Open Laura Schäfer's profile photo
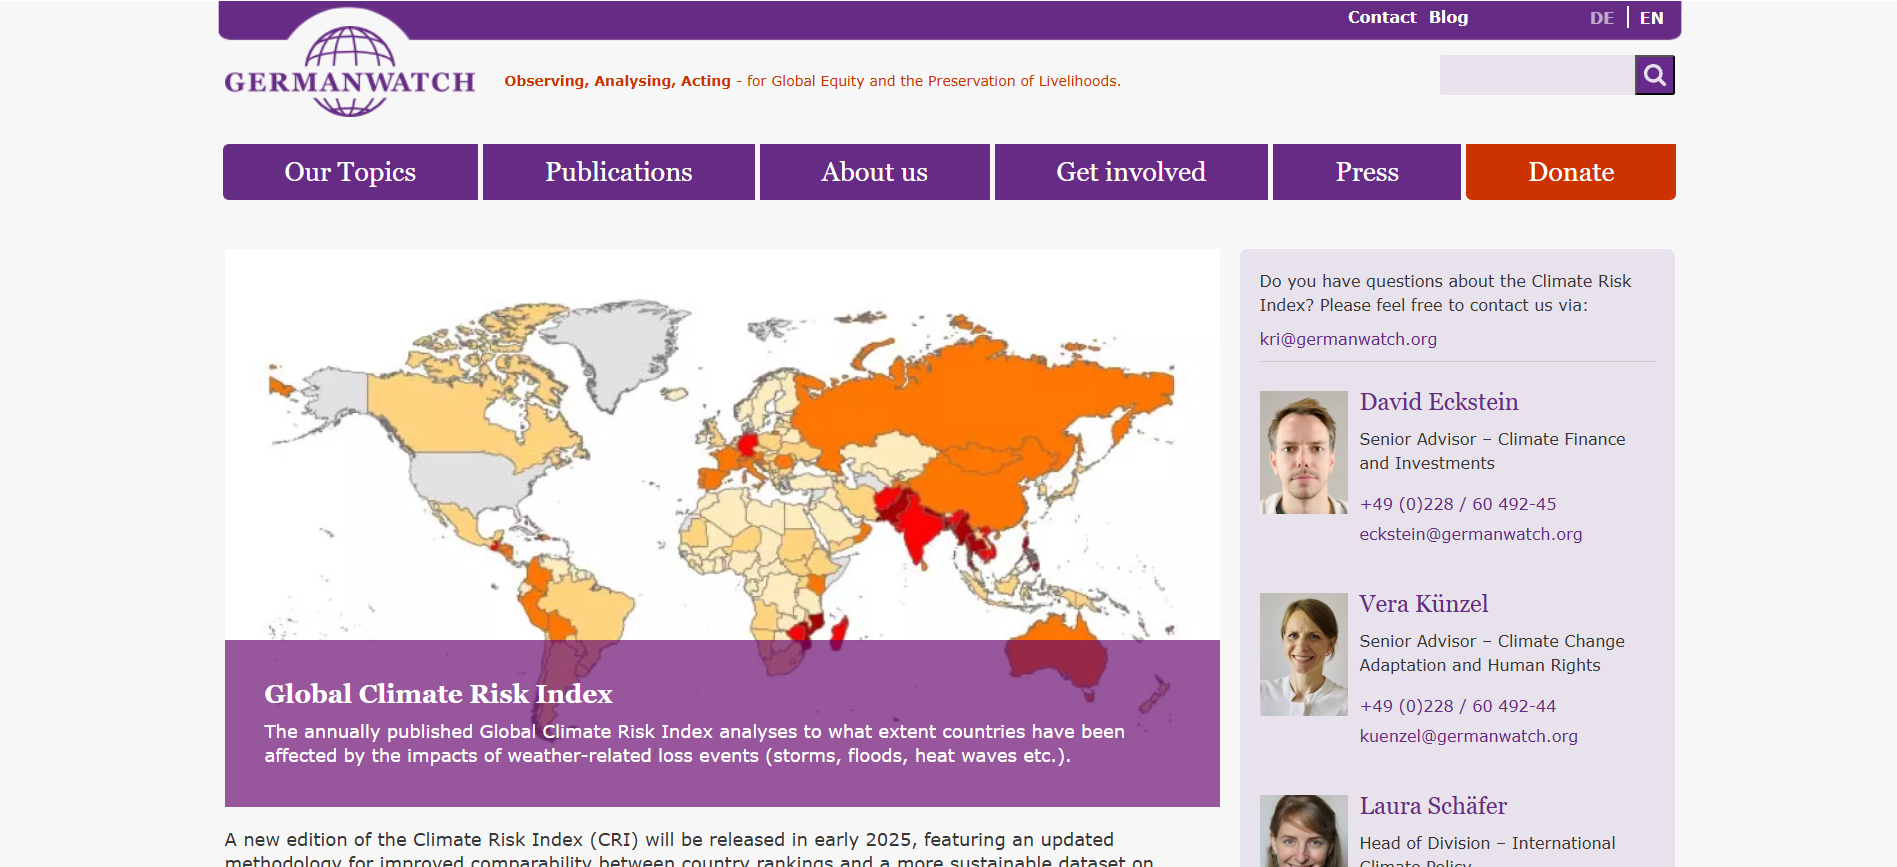This screenshot has height=867, width=1897. pyautogui.click(x=1303, y=831)
